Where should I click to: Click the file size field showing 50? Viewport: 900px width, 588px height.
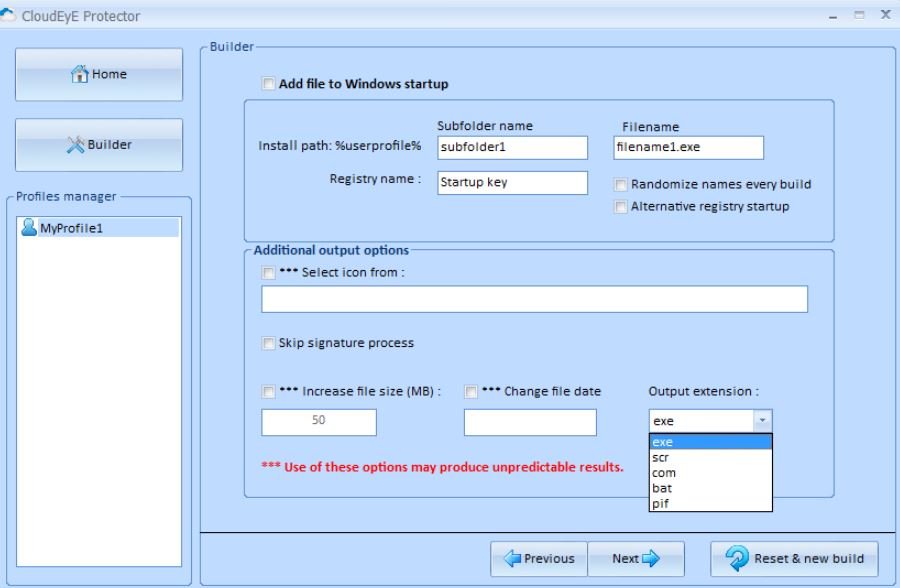(319, 422)
